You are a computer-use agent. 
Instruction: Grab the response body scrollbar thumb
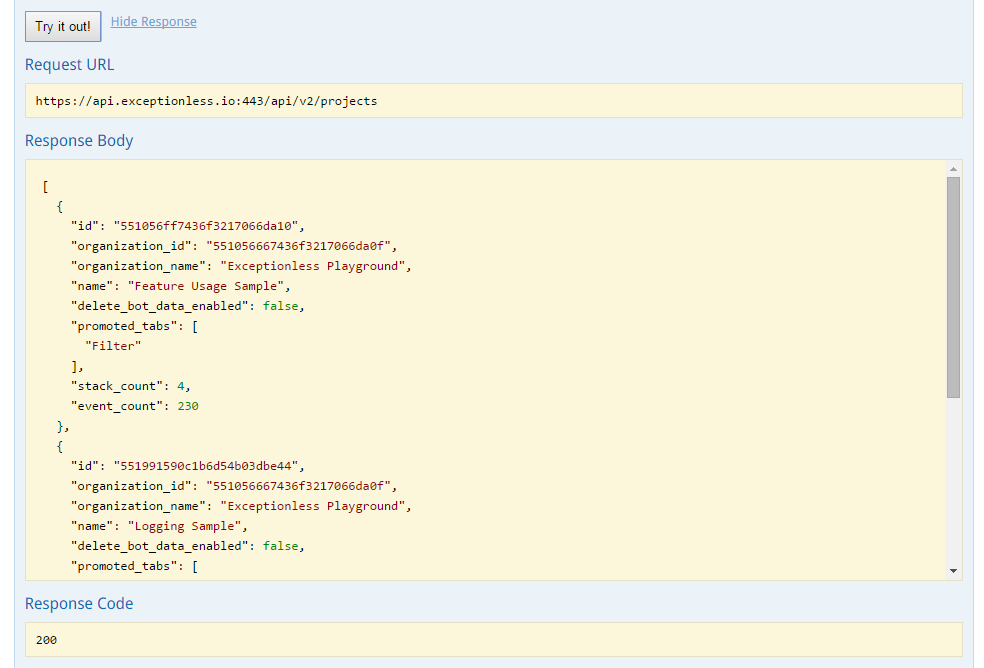tap(953, 287)
